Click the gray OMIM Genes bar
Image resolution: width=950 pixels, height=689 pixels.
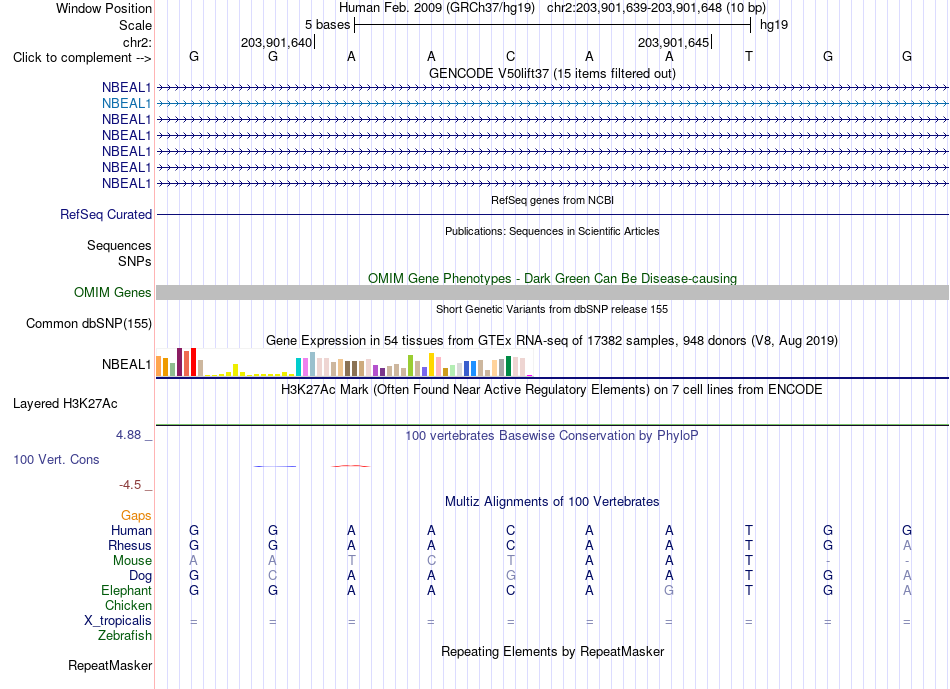click(552, 293)
